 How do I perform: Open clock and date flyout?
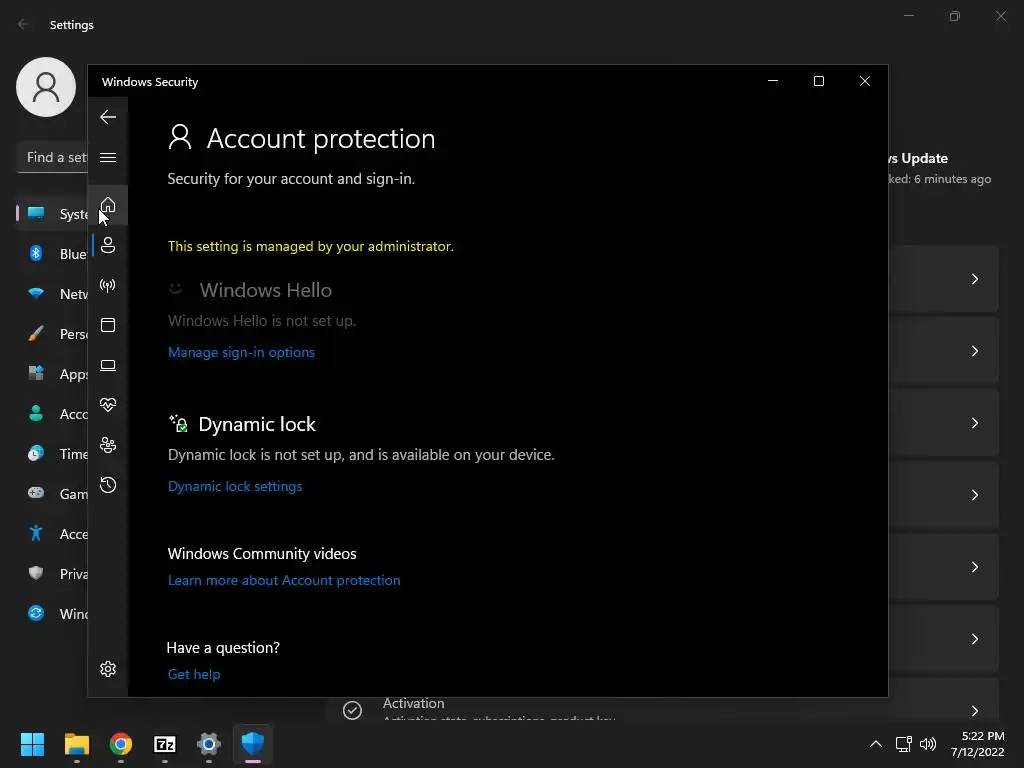[978, 744]
